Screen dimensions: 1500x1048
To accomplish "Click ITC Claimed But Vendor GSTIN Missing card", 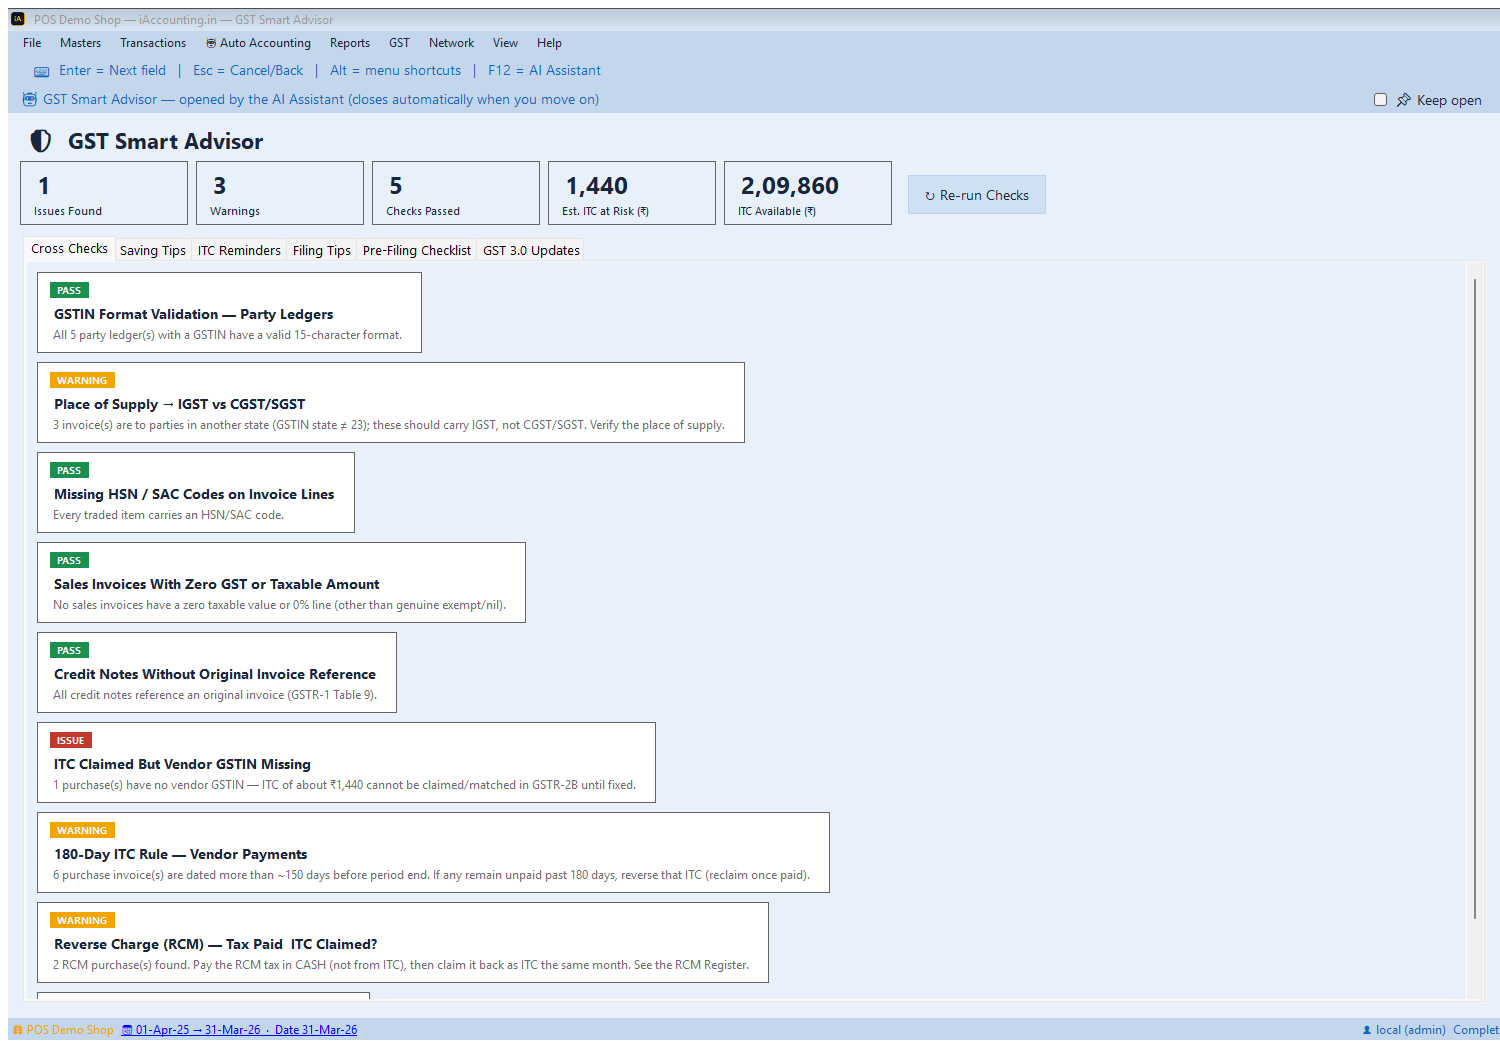I will (346, 763).
